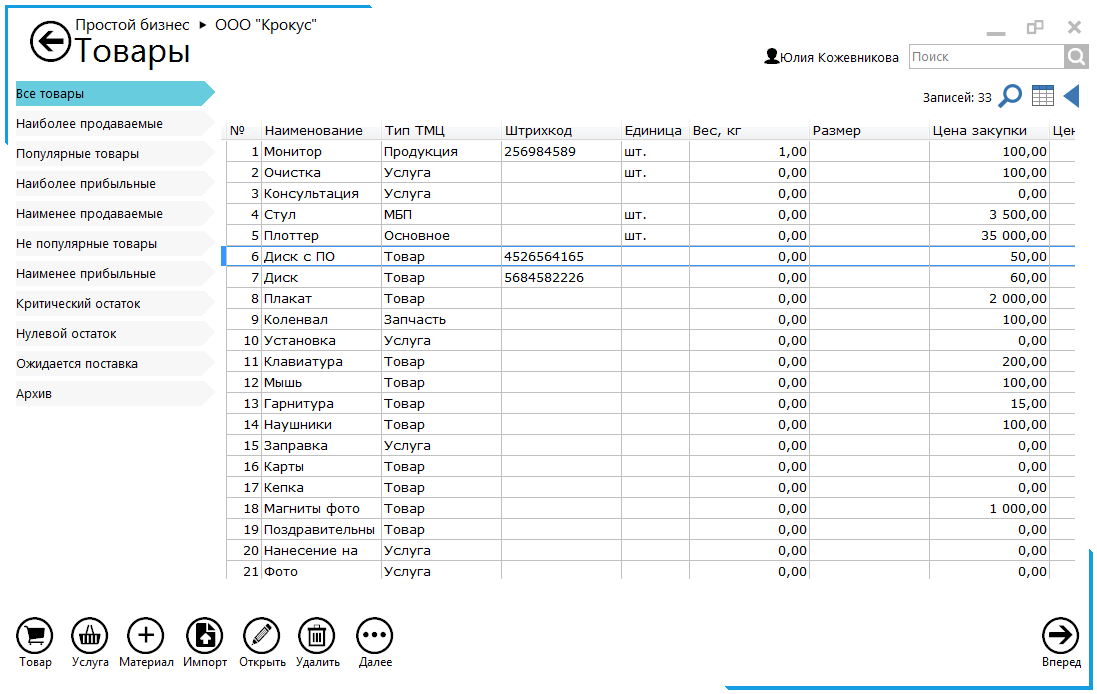Switch to the Архив section
The width and height of the screenshot is (1097, 694).
point(115,394)
